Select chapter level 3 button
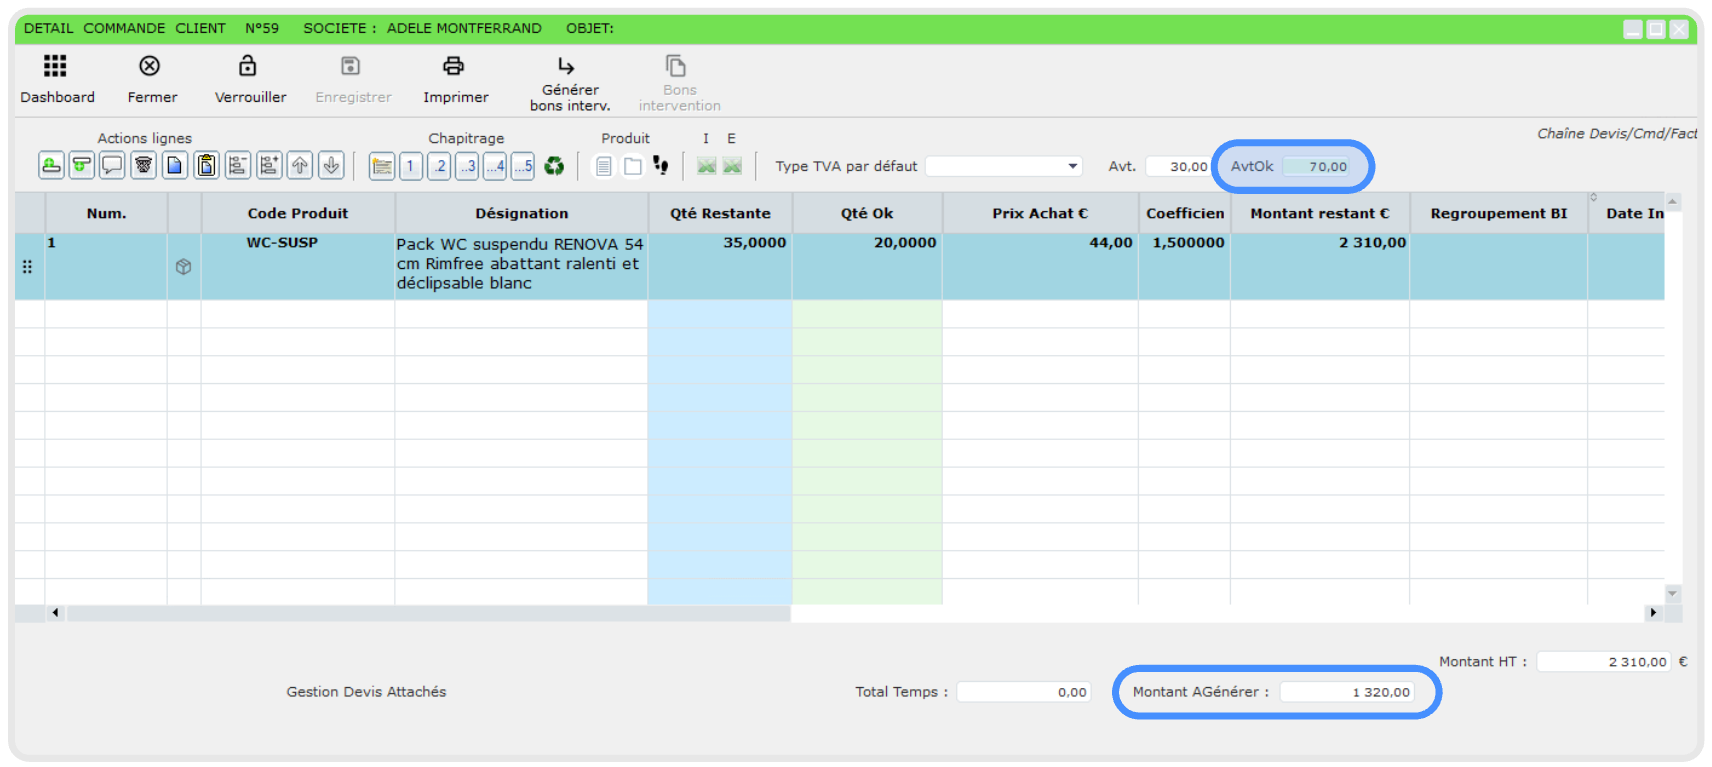This screenshot has width=1712, height=767. coord(467,166)
